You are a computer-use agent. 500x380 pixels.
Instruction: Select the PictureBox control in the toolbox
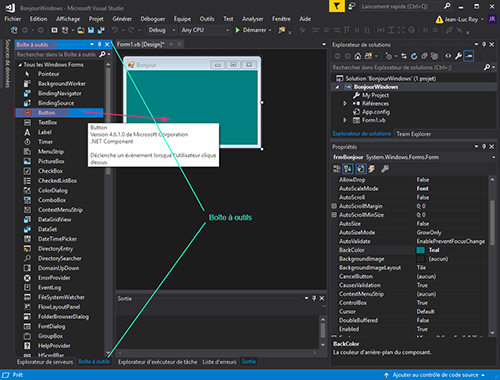click(51, 161)
